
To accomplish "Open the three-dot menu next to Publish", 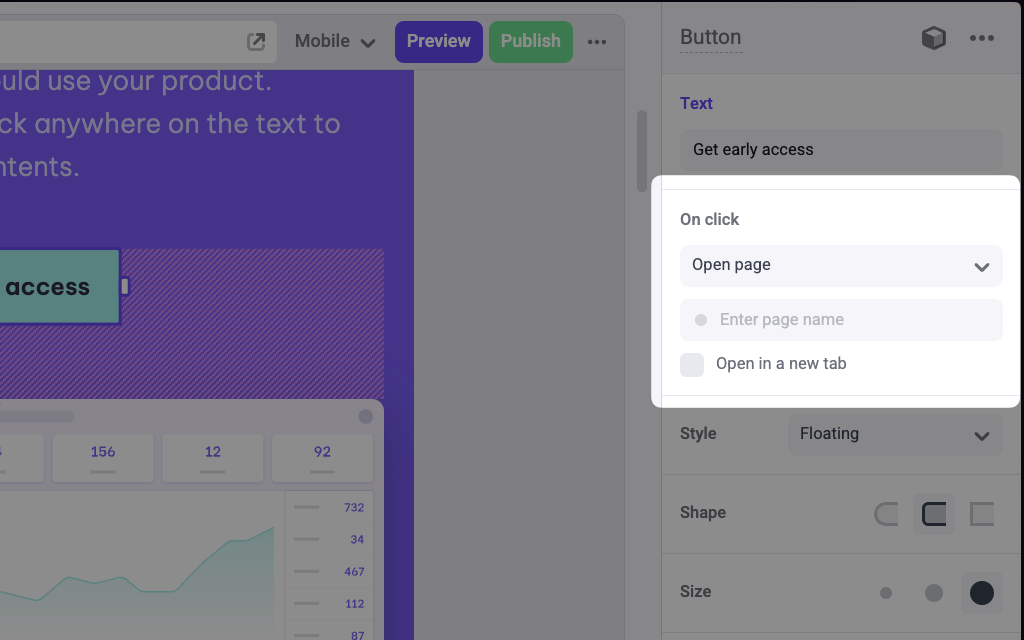I will (x=596, y=42).
